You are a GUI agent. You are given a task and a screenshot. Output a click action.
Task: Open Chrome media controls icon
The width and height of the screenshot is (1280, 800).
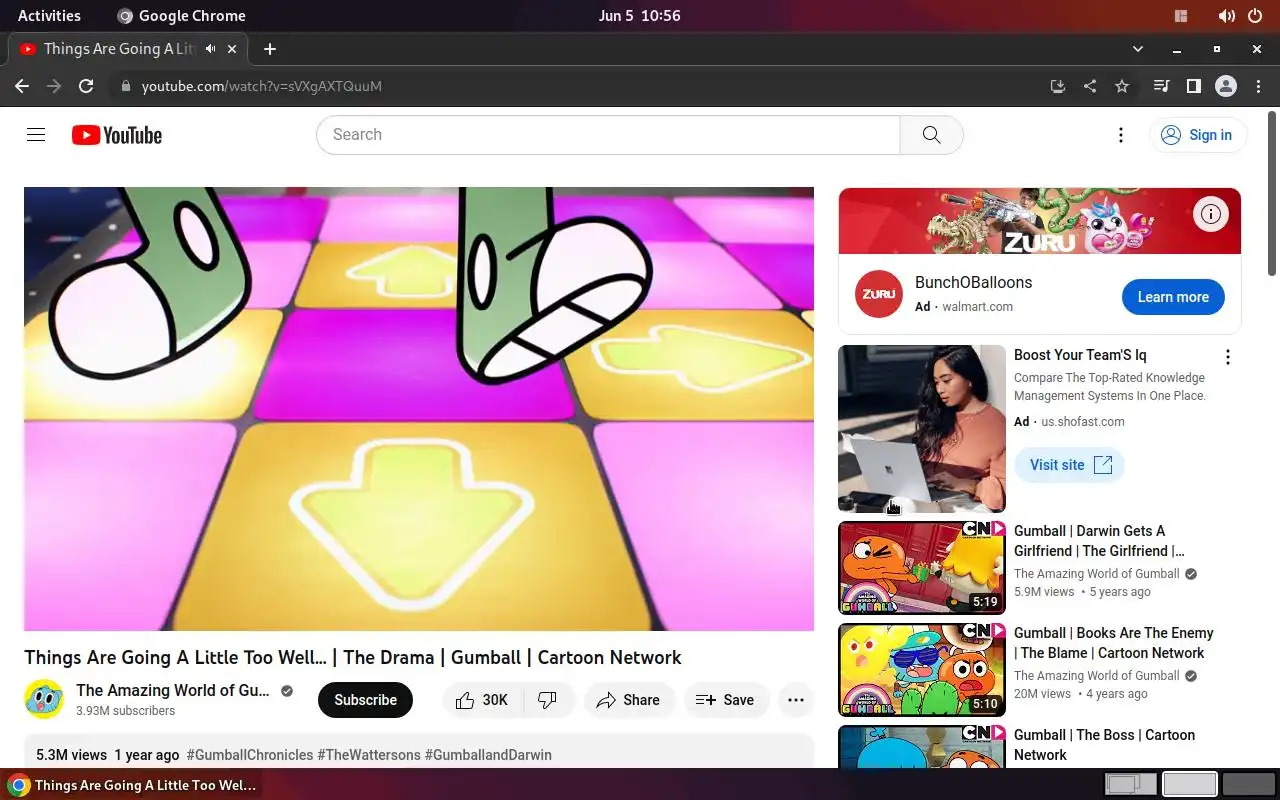pyautogui.click(x=1161, y=86)
